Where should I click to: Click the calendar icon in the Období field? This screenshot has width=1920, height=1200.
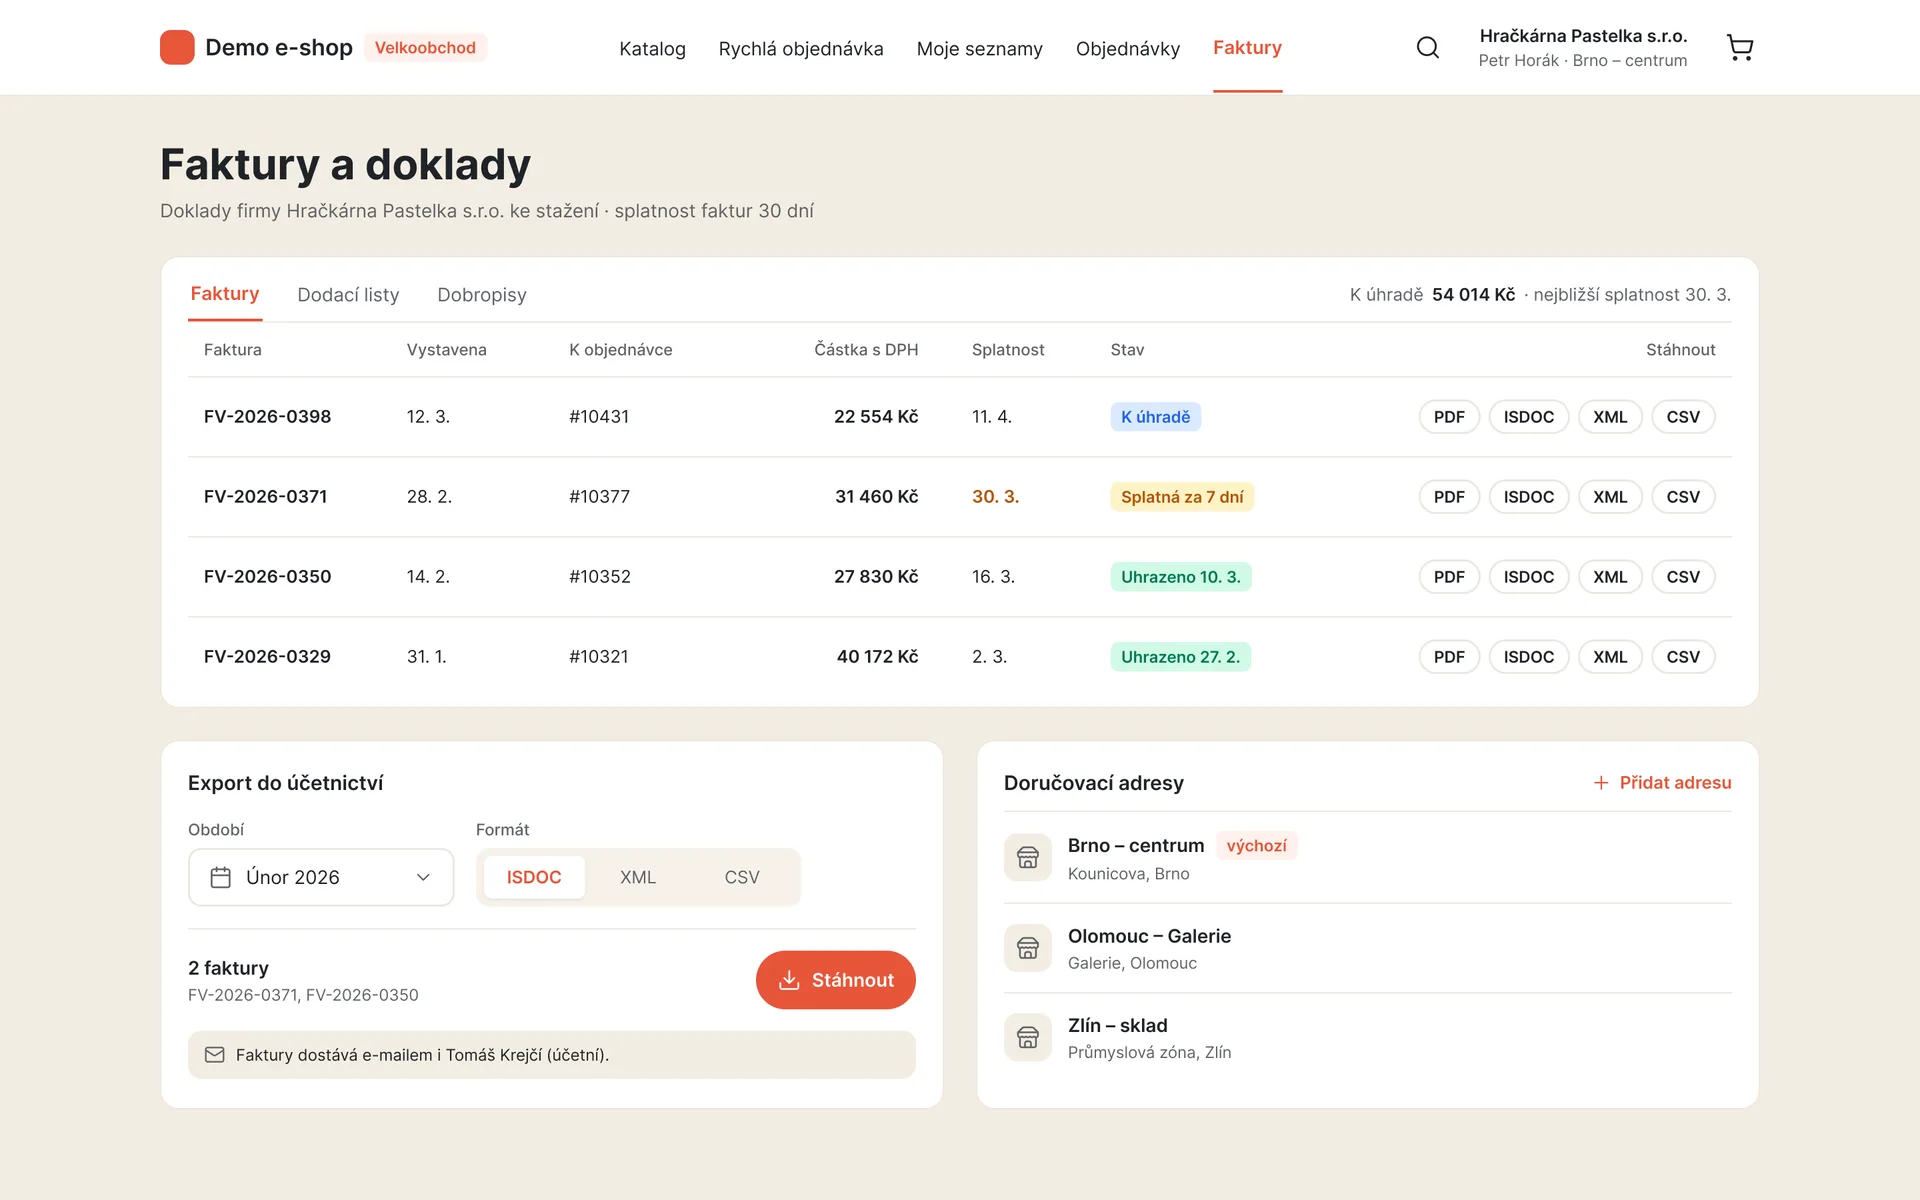pyautogui.click(x=221, y=877)
